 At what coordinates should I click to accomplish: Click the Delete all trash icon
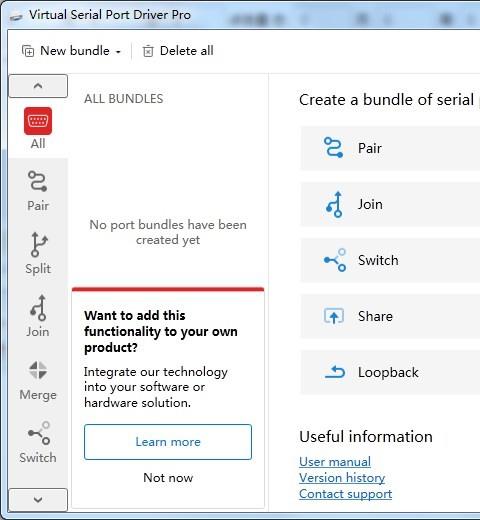pyautogui.click(x=148, y=51)
